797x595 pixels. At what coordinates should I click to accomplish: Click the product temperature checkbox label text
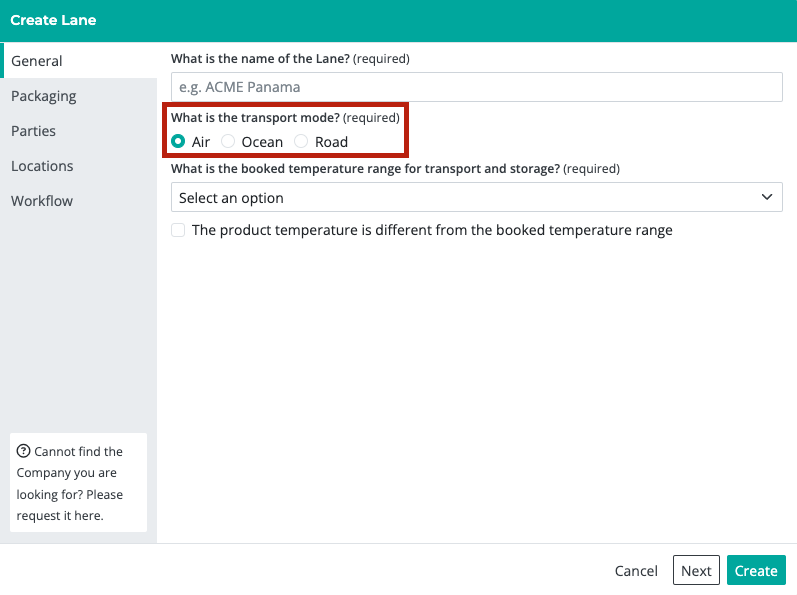click(432, 230)
